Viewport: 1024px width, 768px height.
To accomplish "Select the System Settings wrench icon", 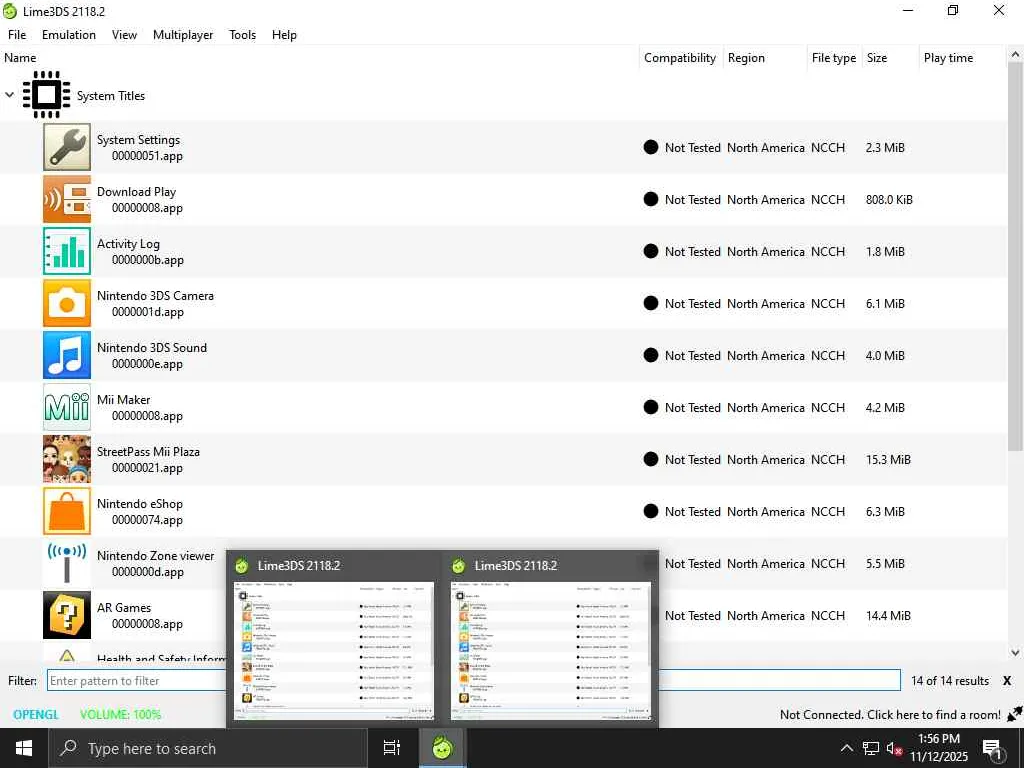I will click(x=67, y=147).
